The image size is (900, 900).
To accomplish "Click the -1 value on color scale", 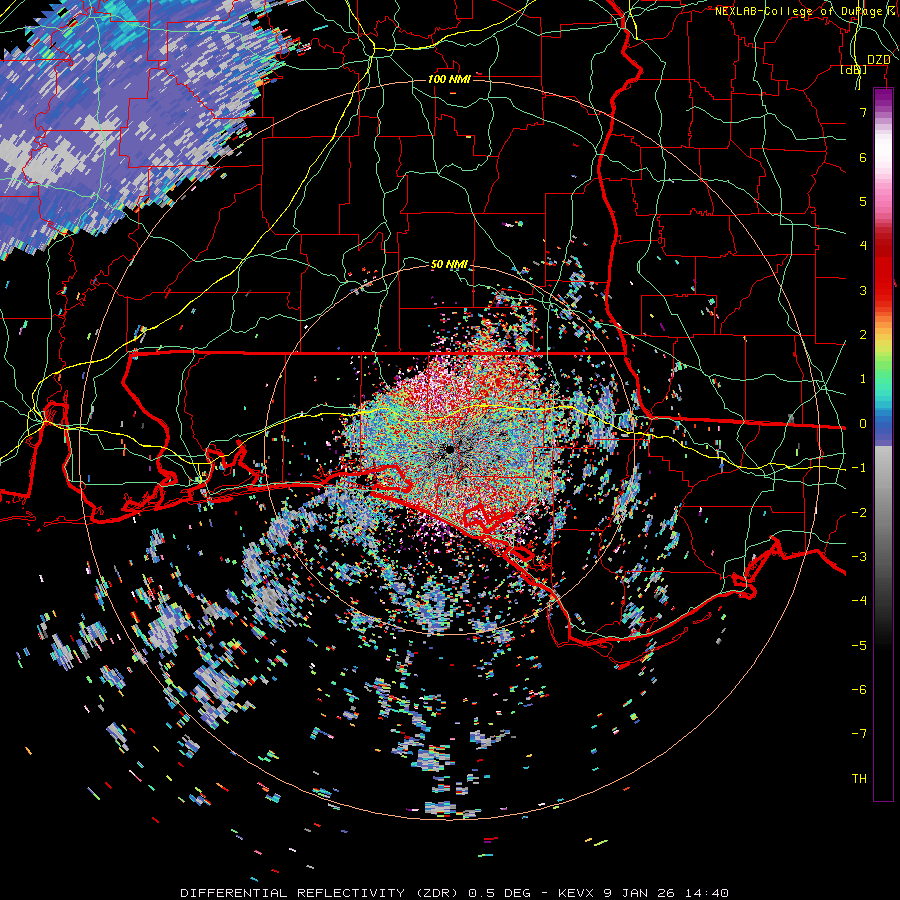I will point(859,468).
